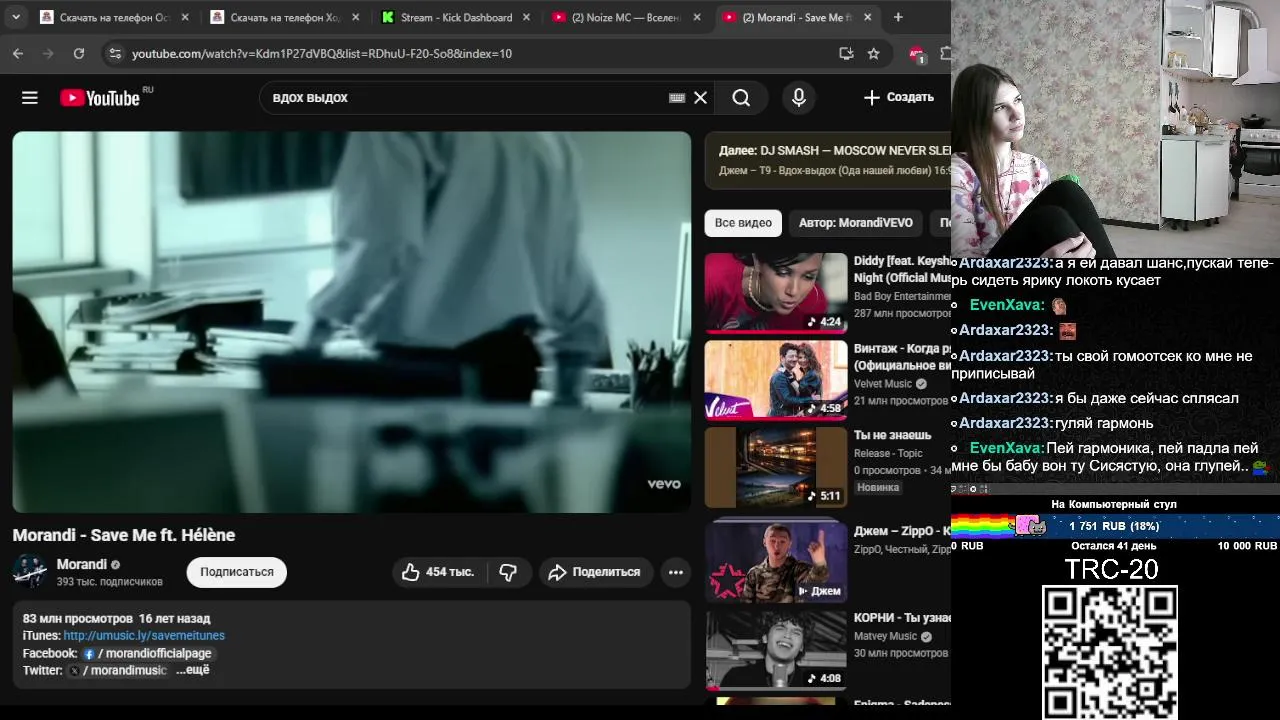Screen dimensions: 1280x720
Task: Click the TRC-20 QR code
Action: (x=1110, y=652)
